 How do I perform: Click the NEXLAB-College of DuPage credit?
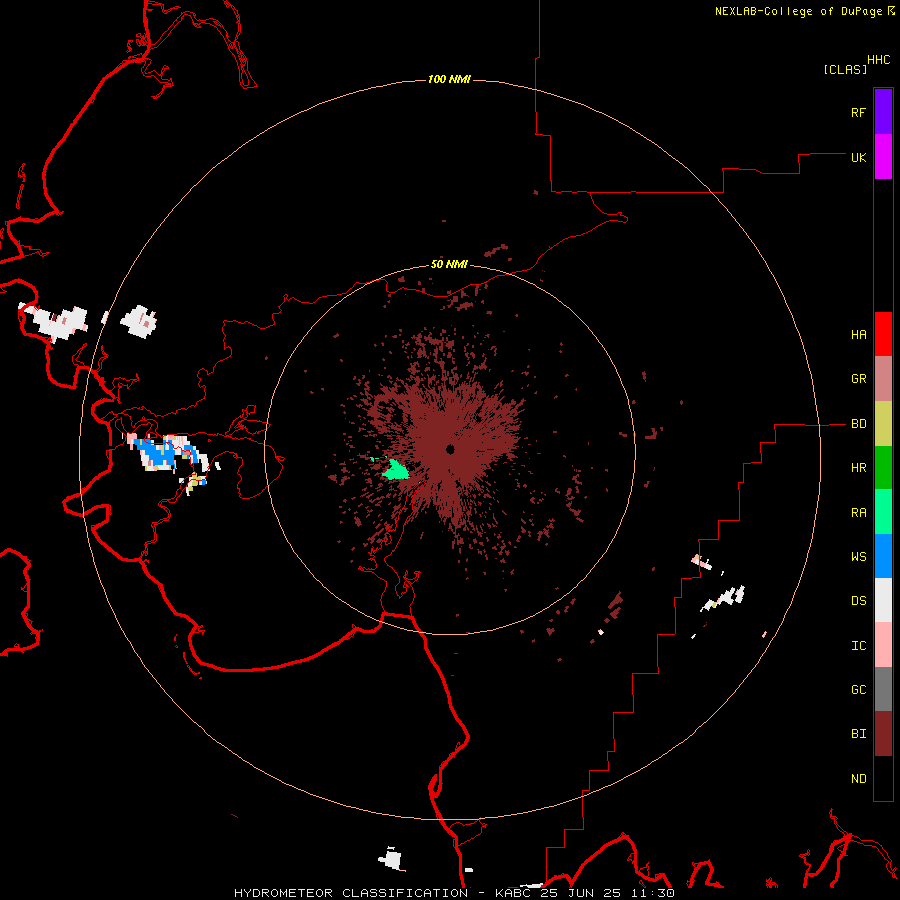point(798,11)
